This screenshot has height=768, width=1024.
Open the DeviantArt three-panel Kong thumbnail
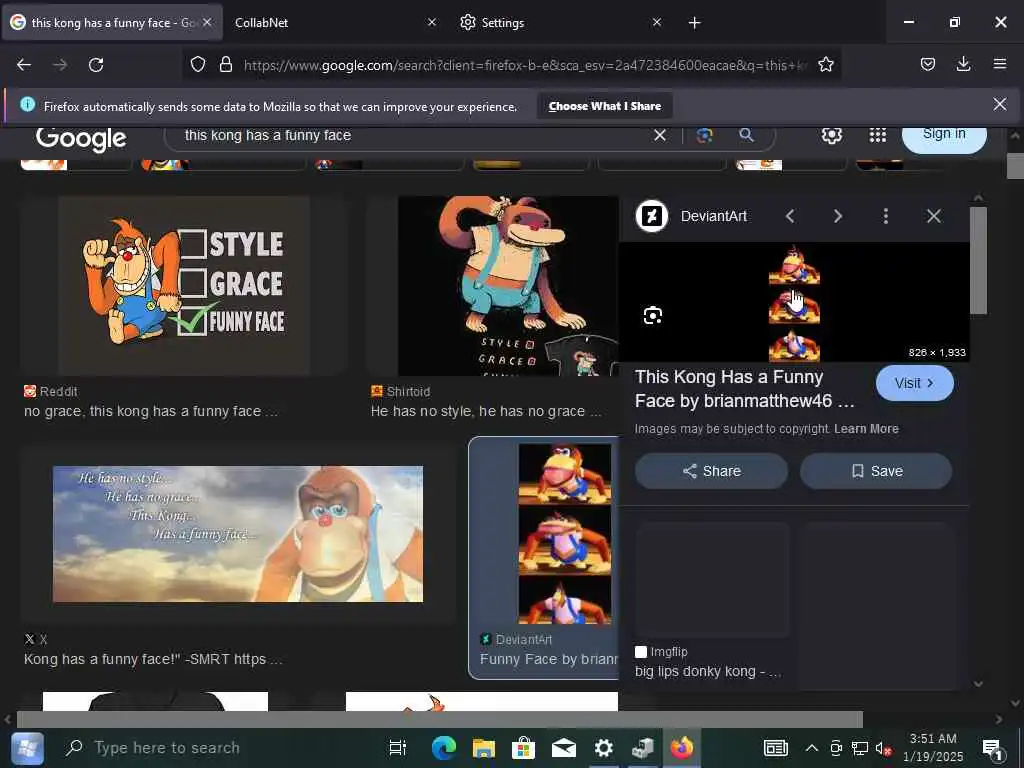(x=565, y=534)
